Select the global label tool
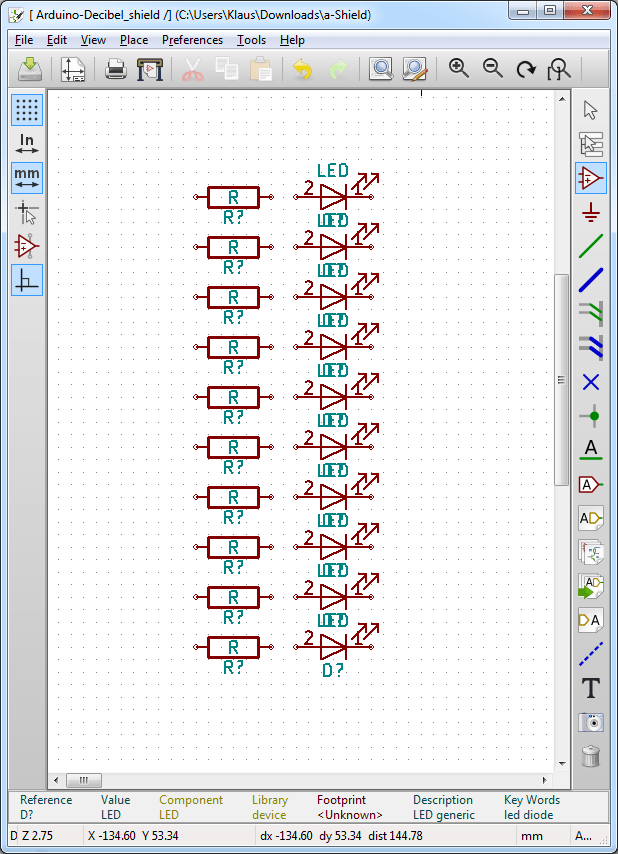Viewport: 618px width, 854px height. point(591,484)
